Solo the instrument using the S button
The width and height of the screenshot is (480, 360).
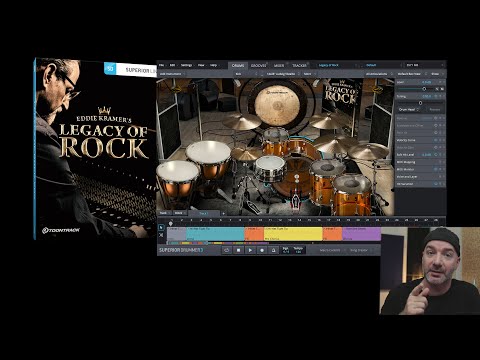point(437,89)
